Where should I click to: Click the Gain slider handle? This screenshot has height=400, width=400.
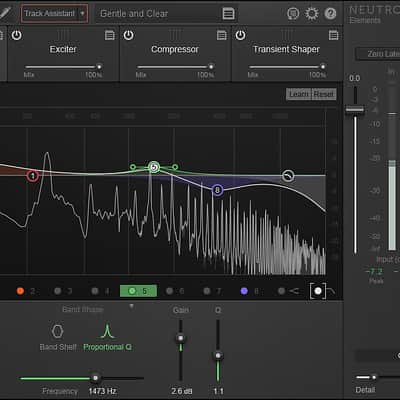click(x=181, y=338)
